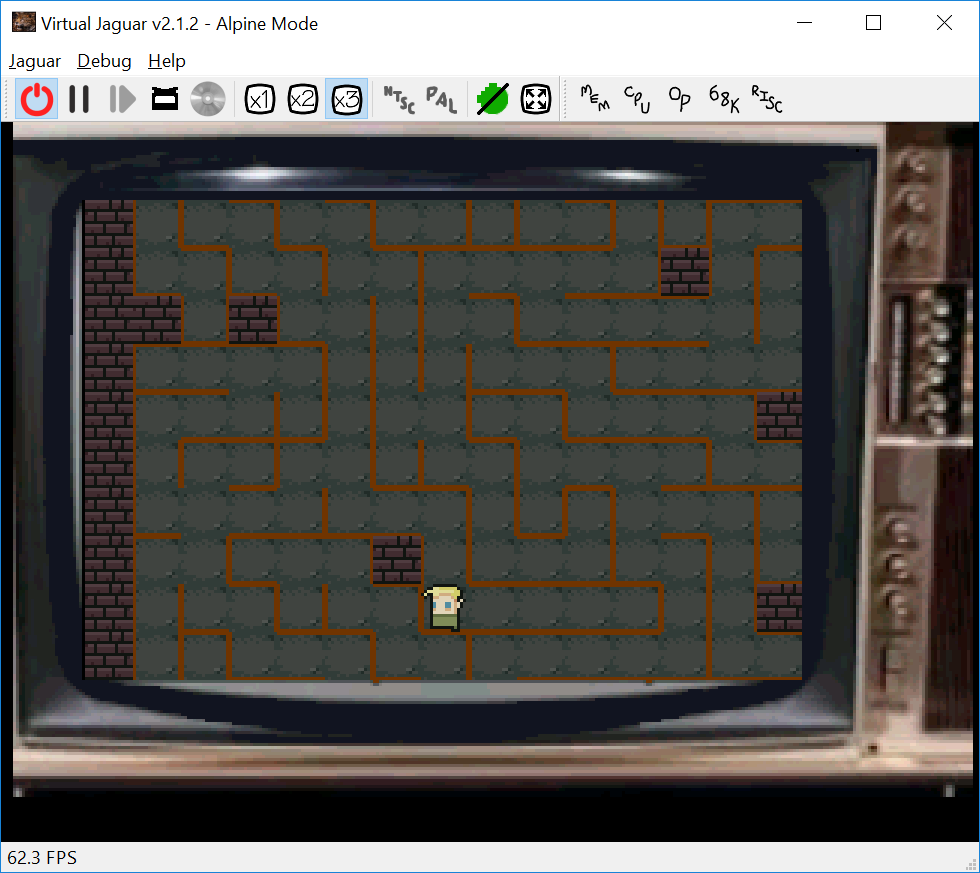
Task: Open the 68K disassembly browser
Action: (723, 99)
